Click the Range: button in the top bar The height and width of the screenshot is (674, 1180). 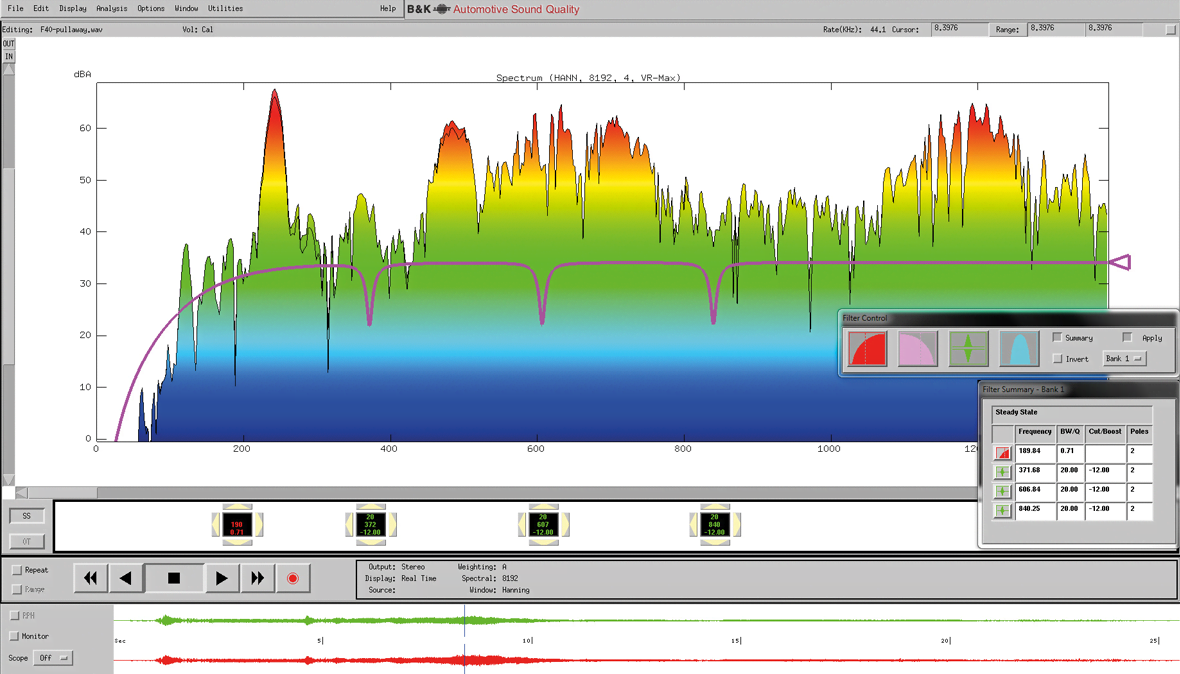[x=1007, y=29]
